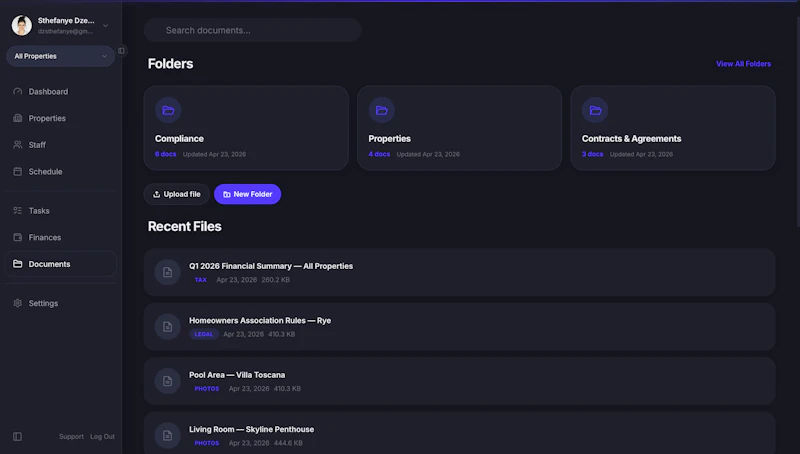Navigate to Finances
Image resolution: width=800 pixels, height=454 pixels.
click(60, 237)
